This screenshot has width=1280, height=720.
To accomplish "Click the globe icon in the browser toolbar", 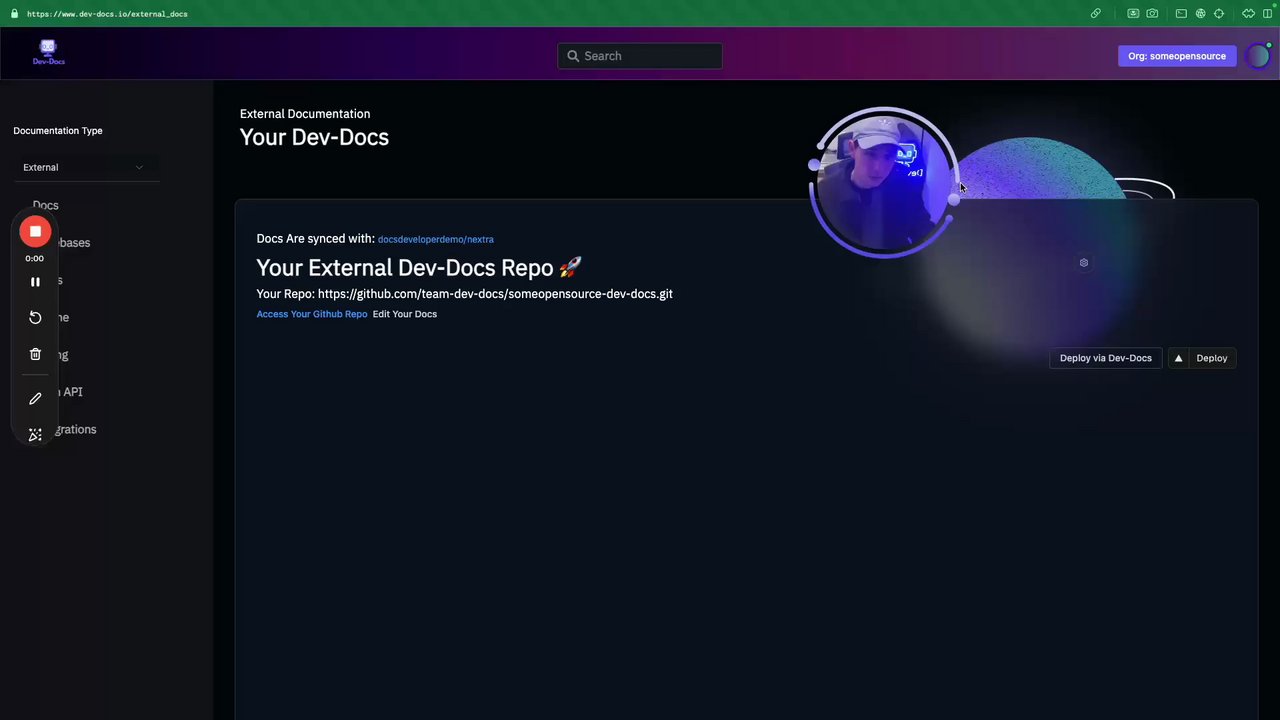I will tap(1200, 14).
